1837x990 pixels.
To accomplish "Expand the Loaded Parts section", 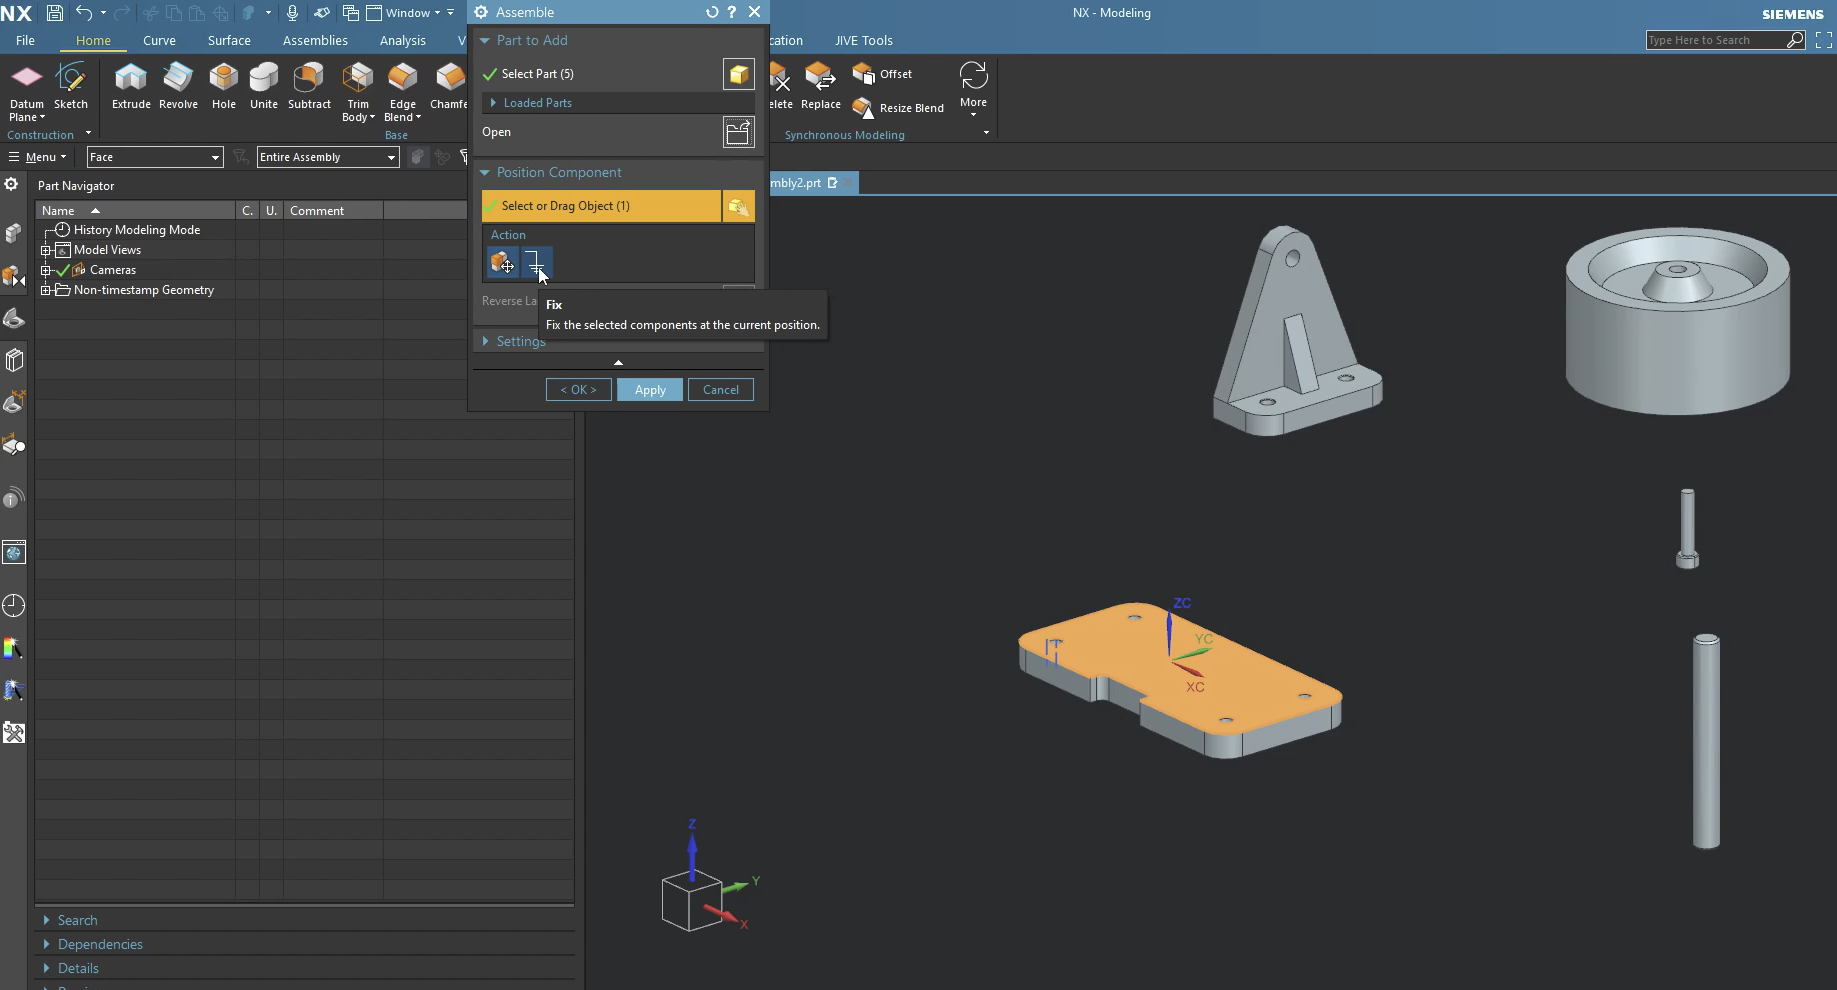I will point(493,103).
